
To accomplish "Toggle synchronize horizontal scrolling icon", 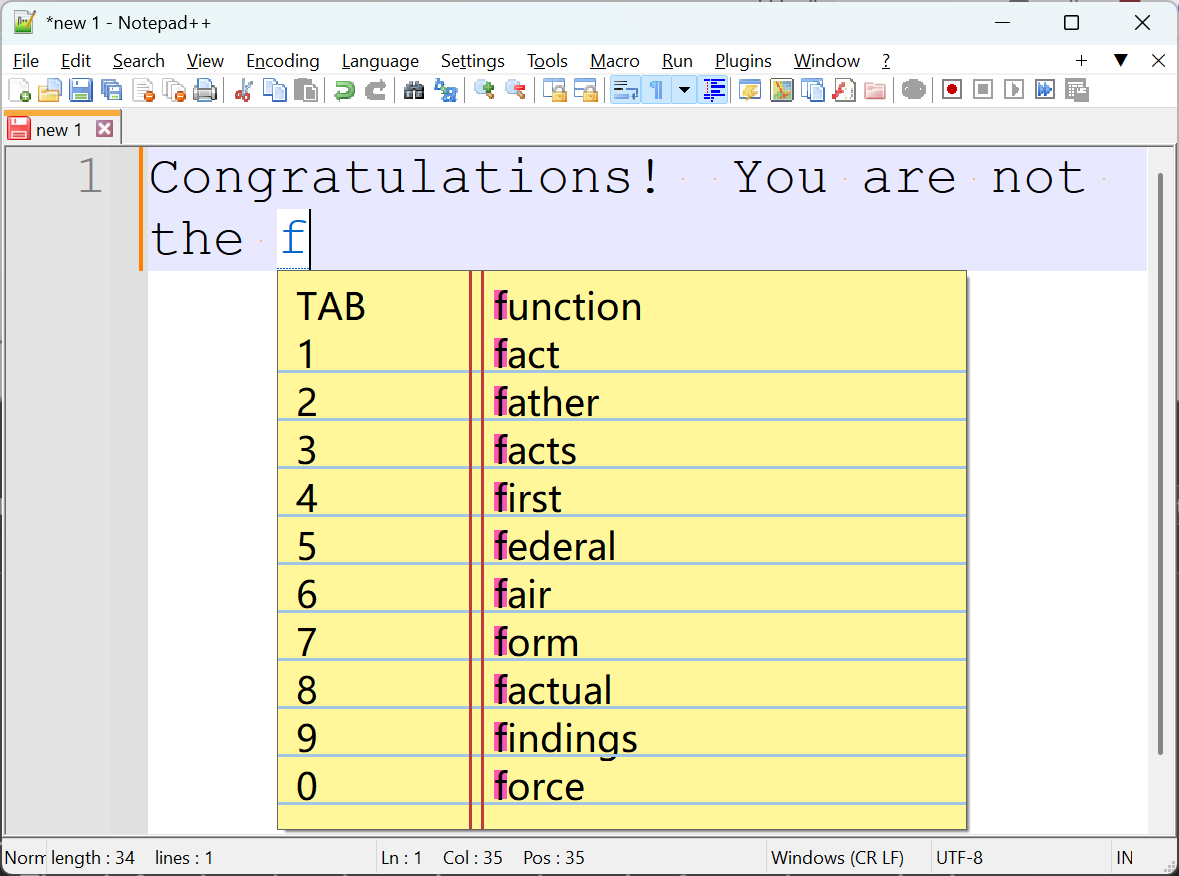I will [586, 90].
